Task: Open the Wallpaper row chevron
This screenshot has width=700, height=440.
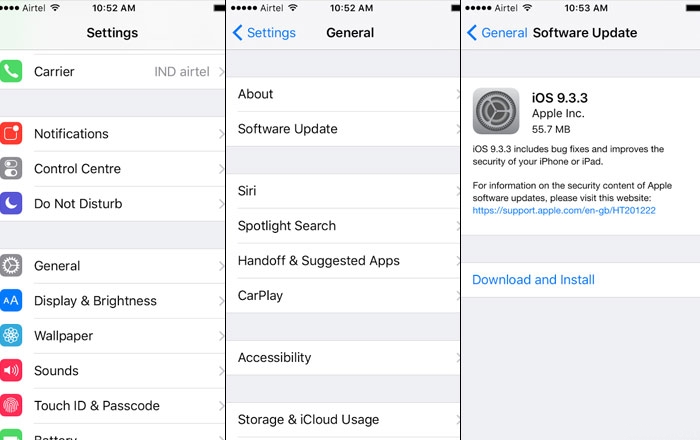Action: point(221,335)
